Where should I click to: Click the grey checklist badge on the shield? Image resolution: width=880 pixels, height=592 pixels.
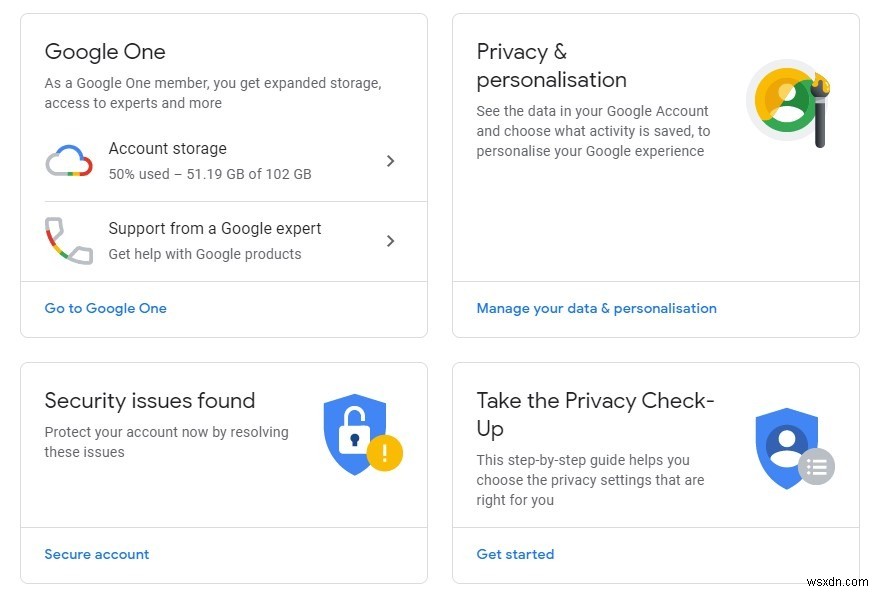pos(815,466)
